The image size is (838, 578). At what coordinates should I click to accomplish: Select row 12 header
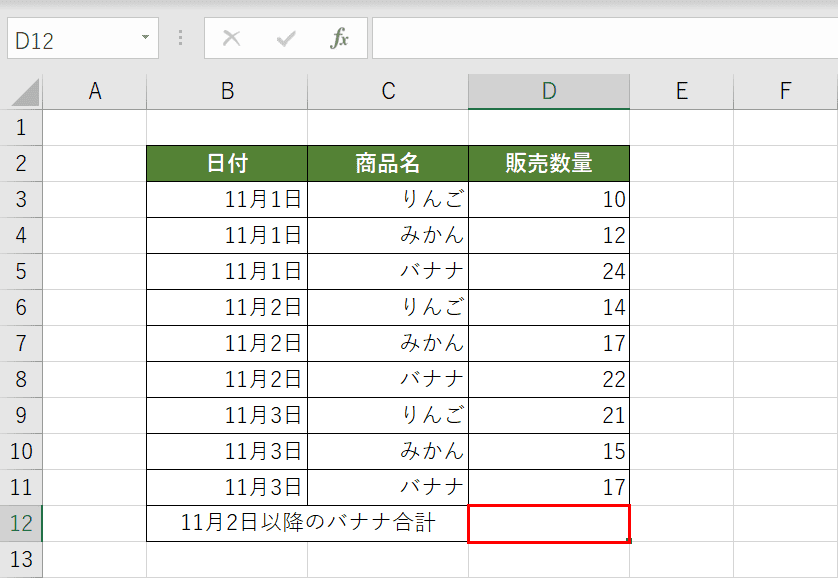tap(21, 524)
